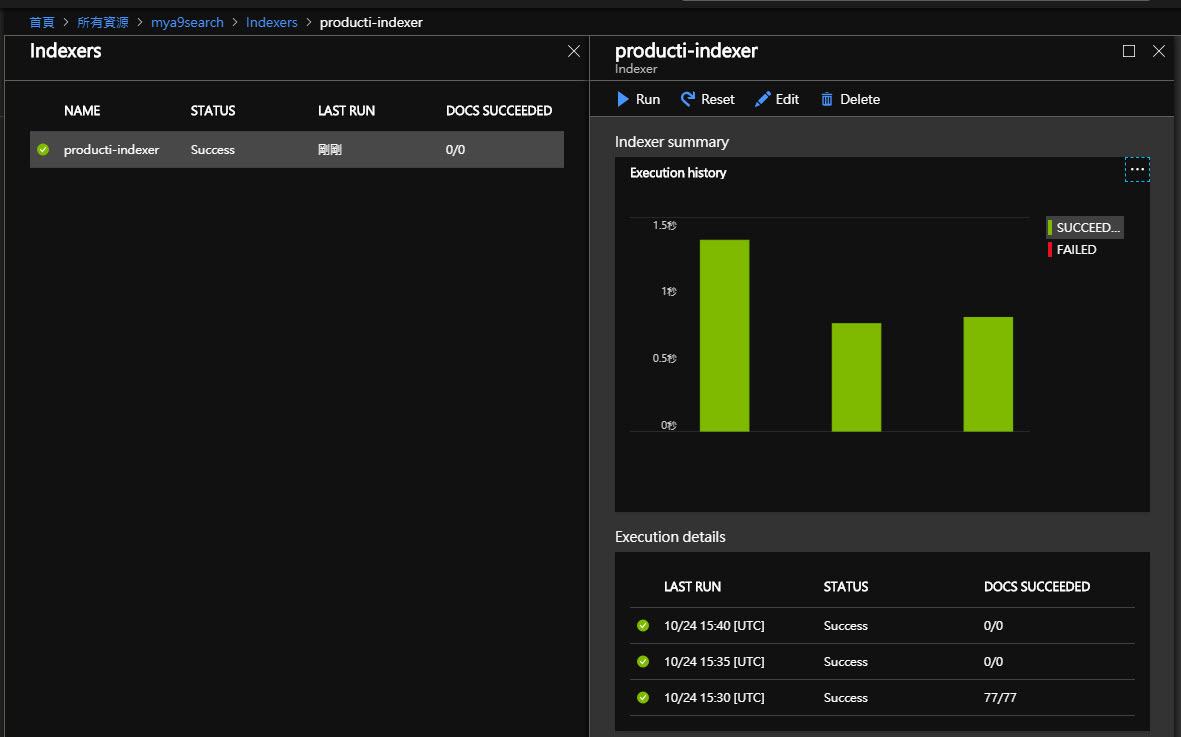Open Execution history more options ellipsis
Viewport: 1181px width, 737px height.
click(1137, 169)
